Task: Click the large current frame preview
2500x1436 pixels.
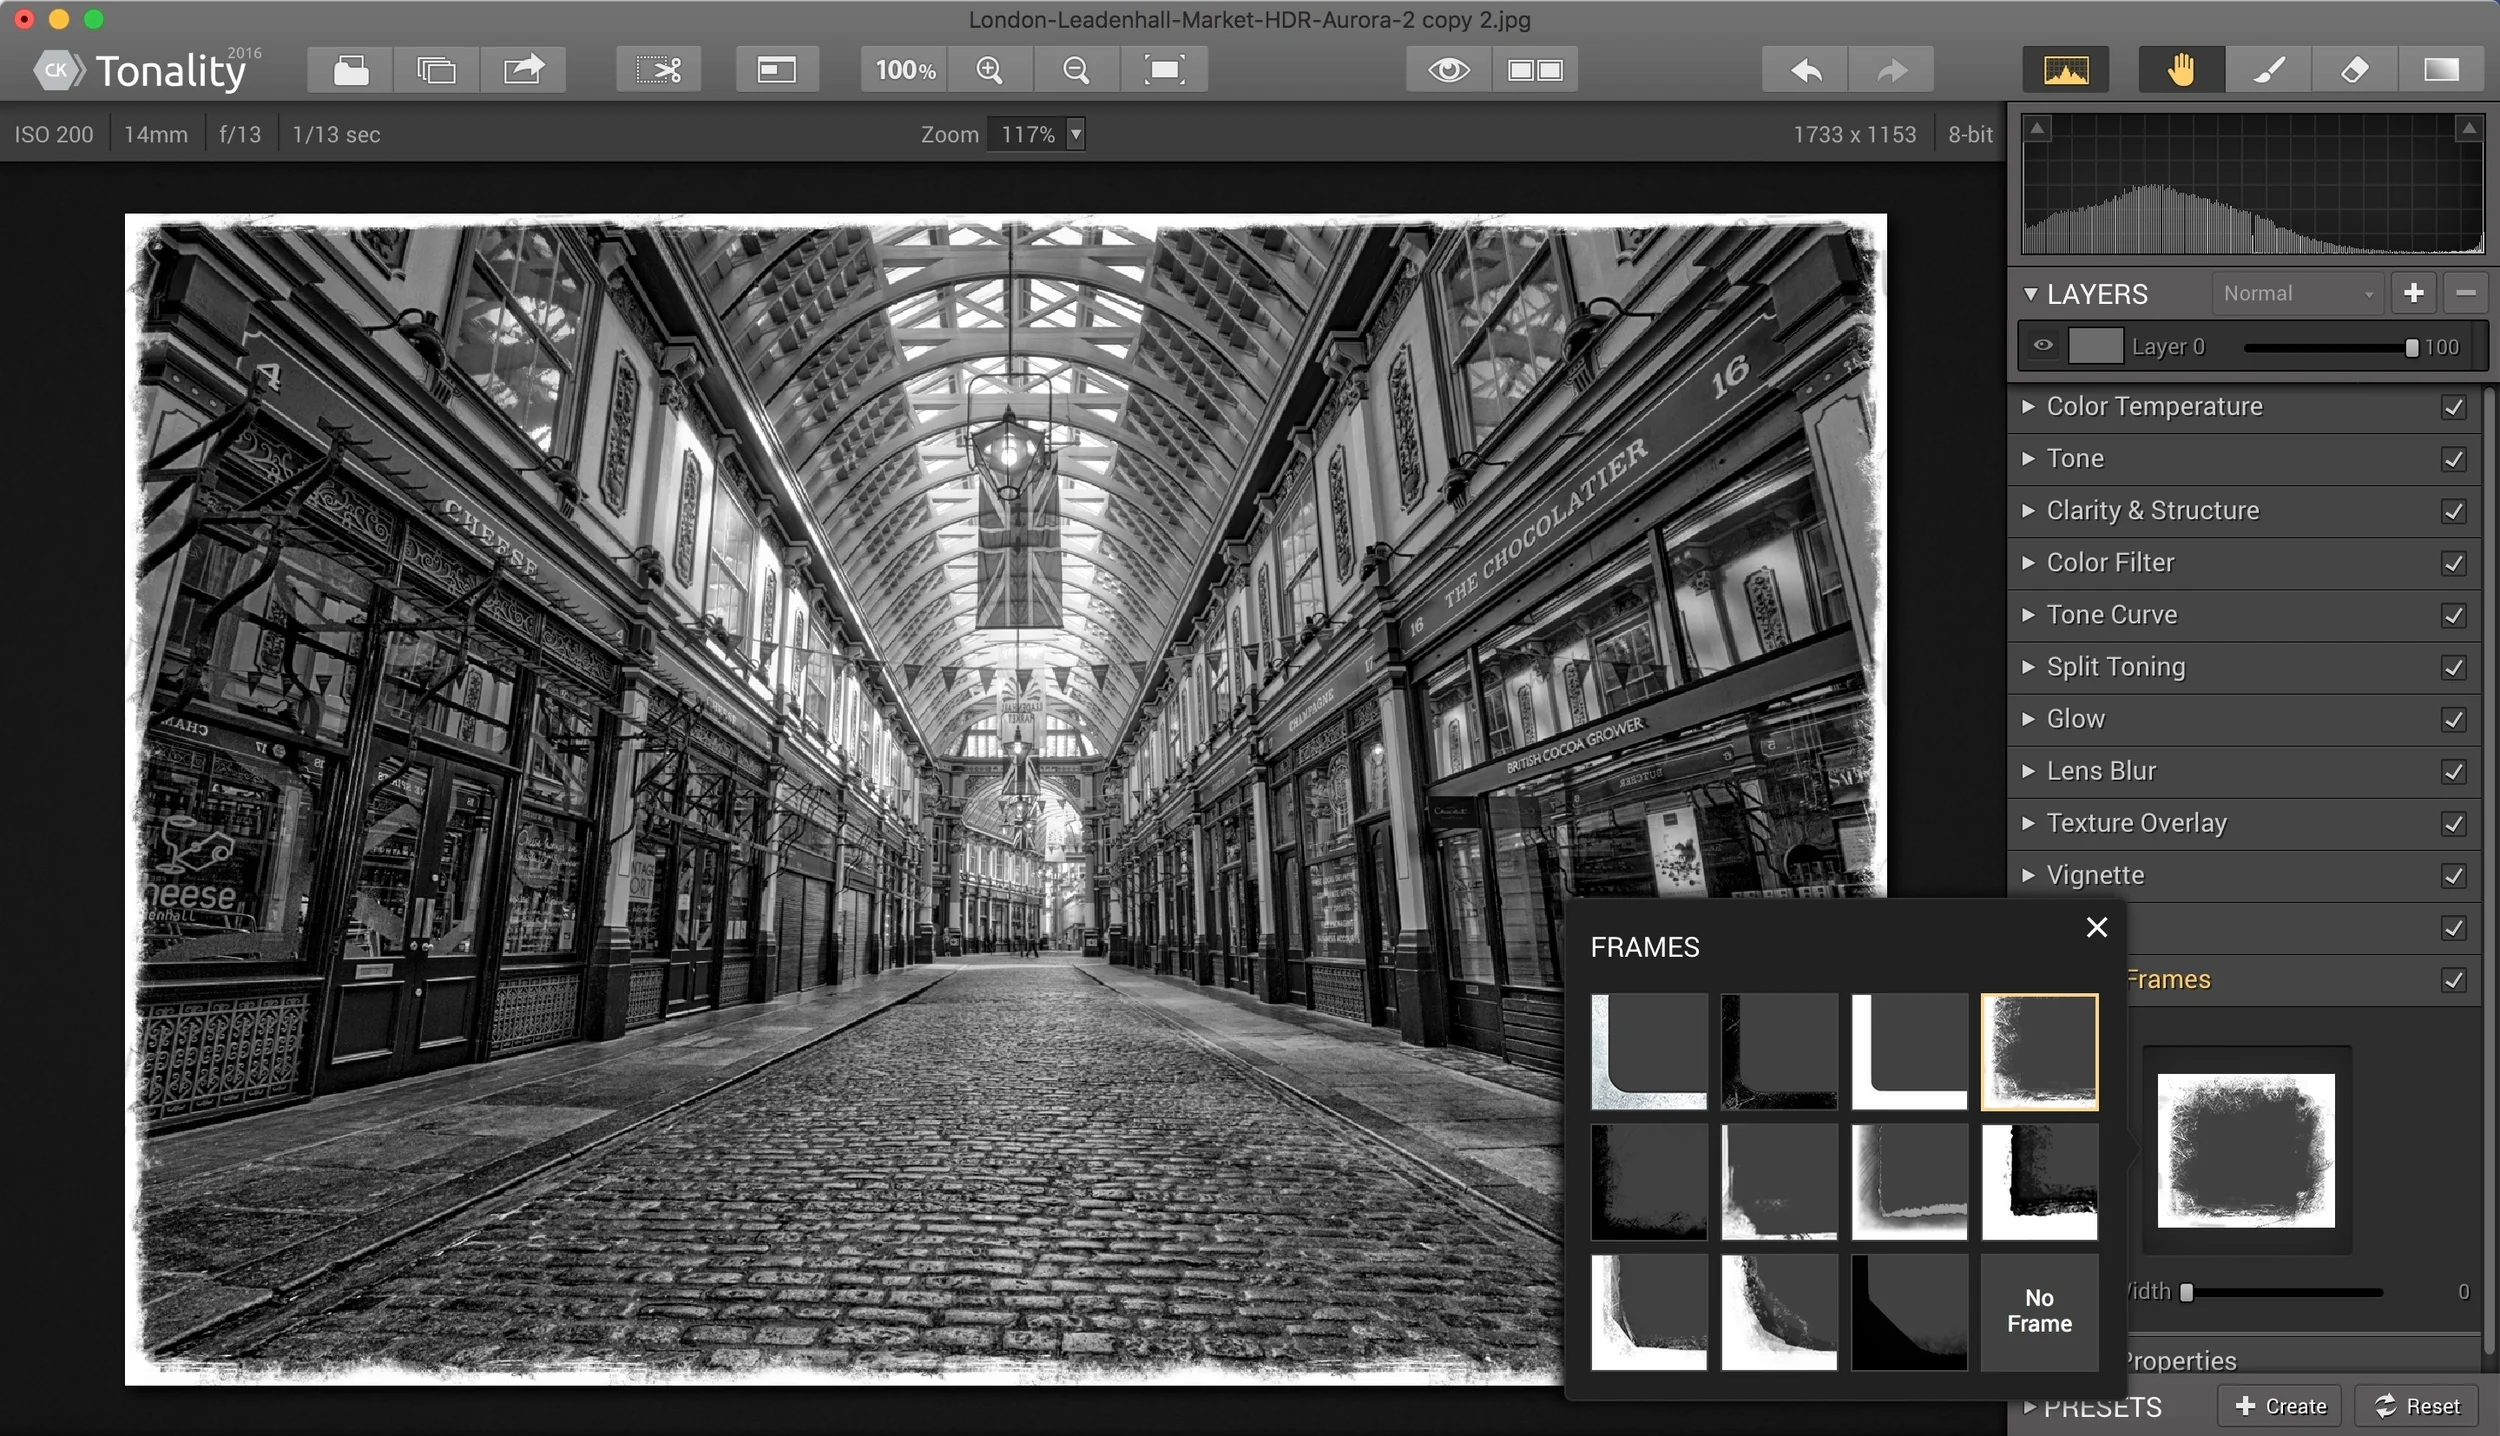Action: click(2246, 1150)
